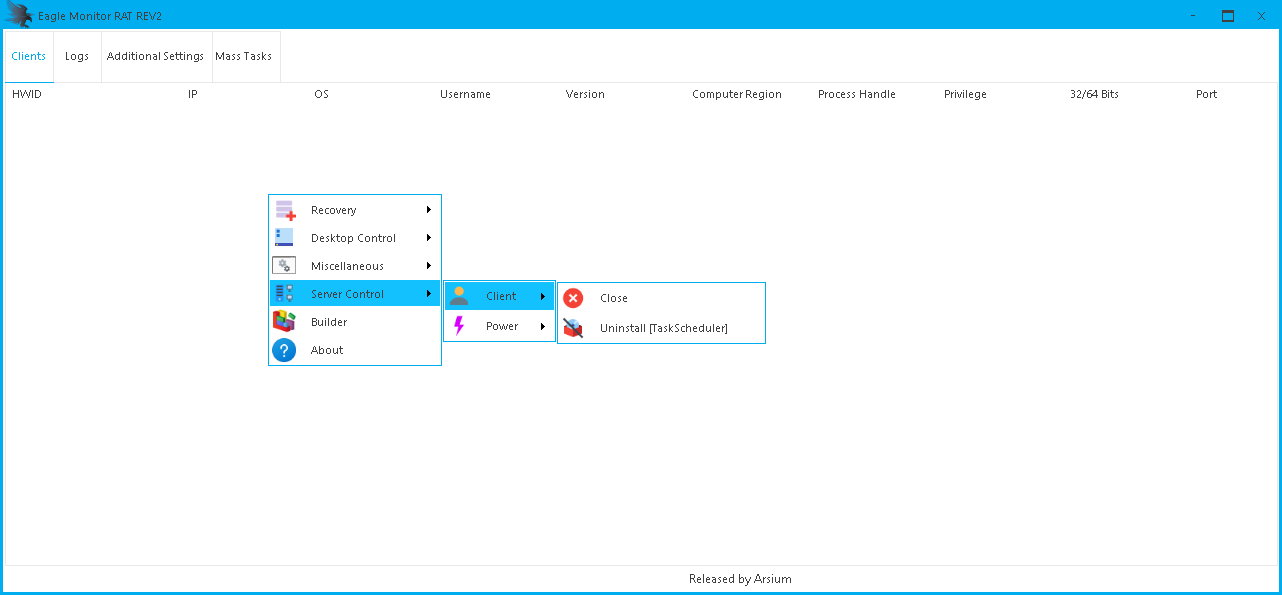Sort by the Username column header
This screenshot has width=1282, height=595.
click(x=465, y=94)
